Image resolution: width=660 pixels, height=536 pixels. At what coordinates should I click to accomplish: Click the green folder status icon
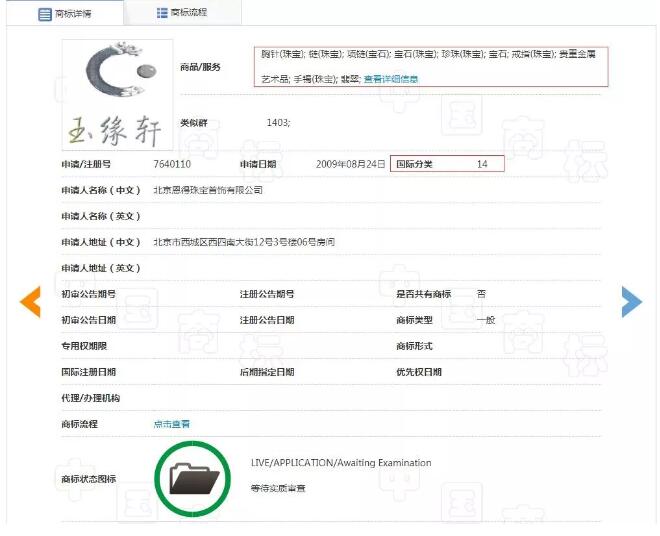pos(193,479)
